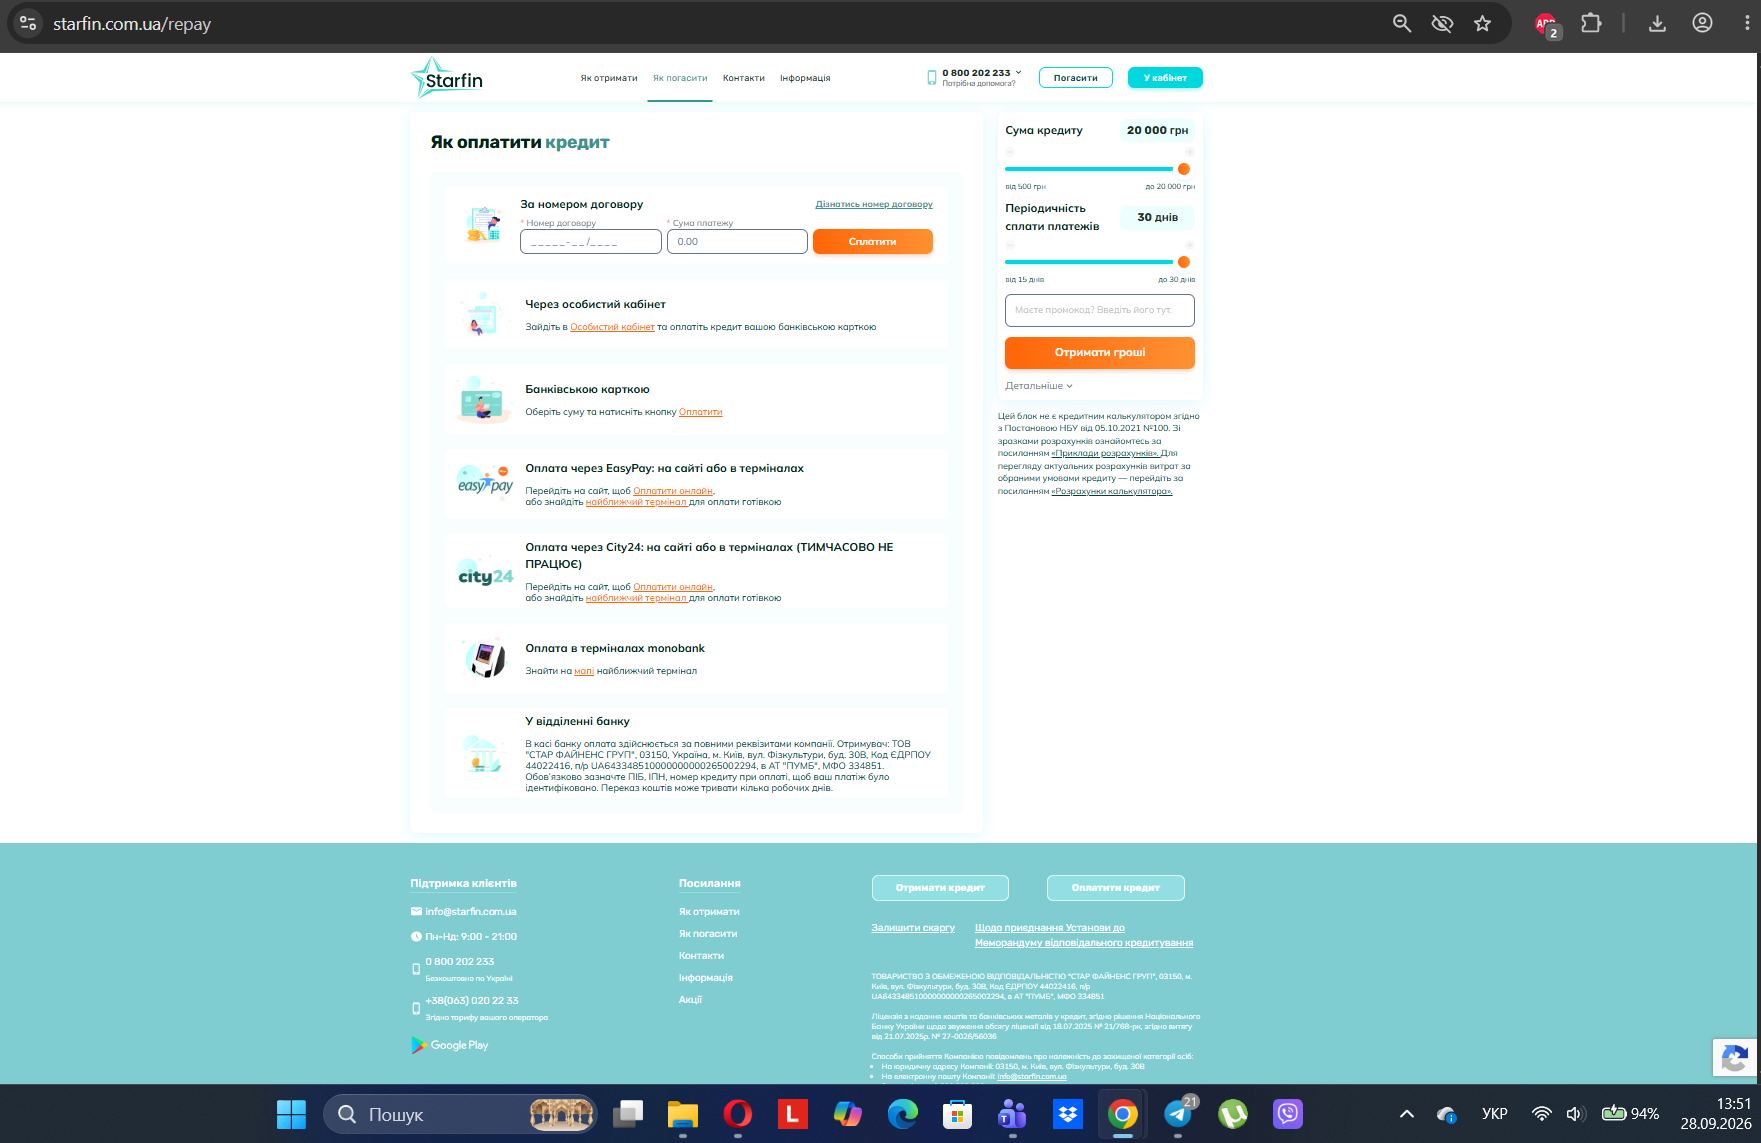The height and width of the screenshot is (1143, 1761).
Task: Expand the Детальніше section
Action: [1039, 386]
